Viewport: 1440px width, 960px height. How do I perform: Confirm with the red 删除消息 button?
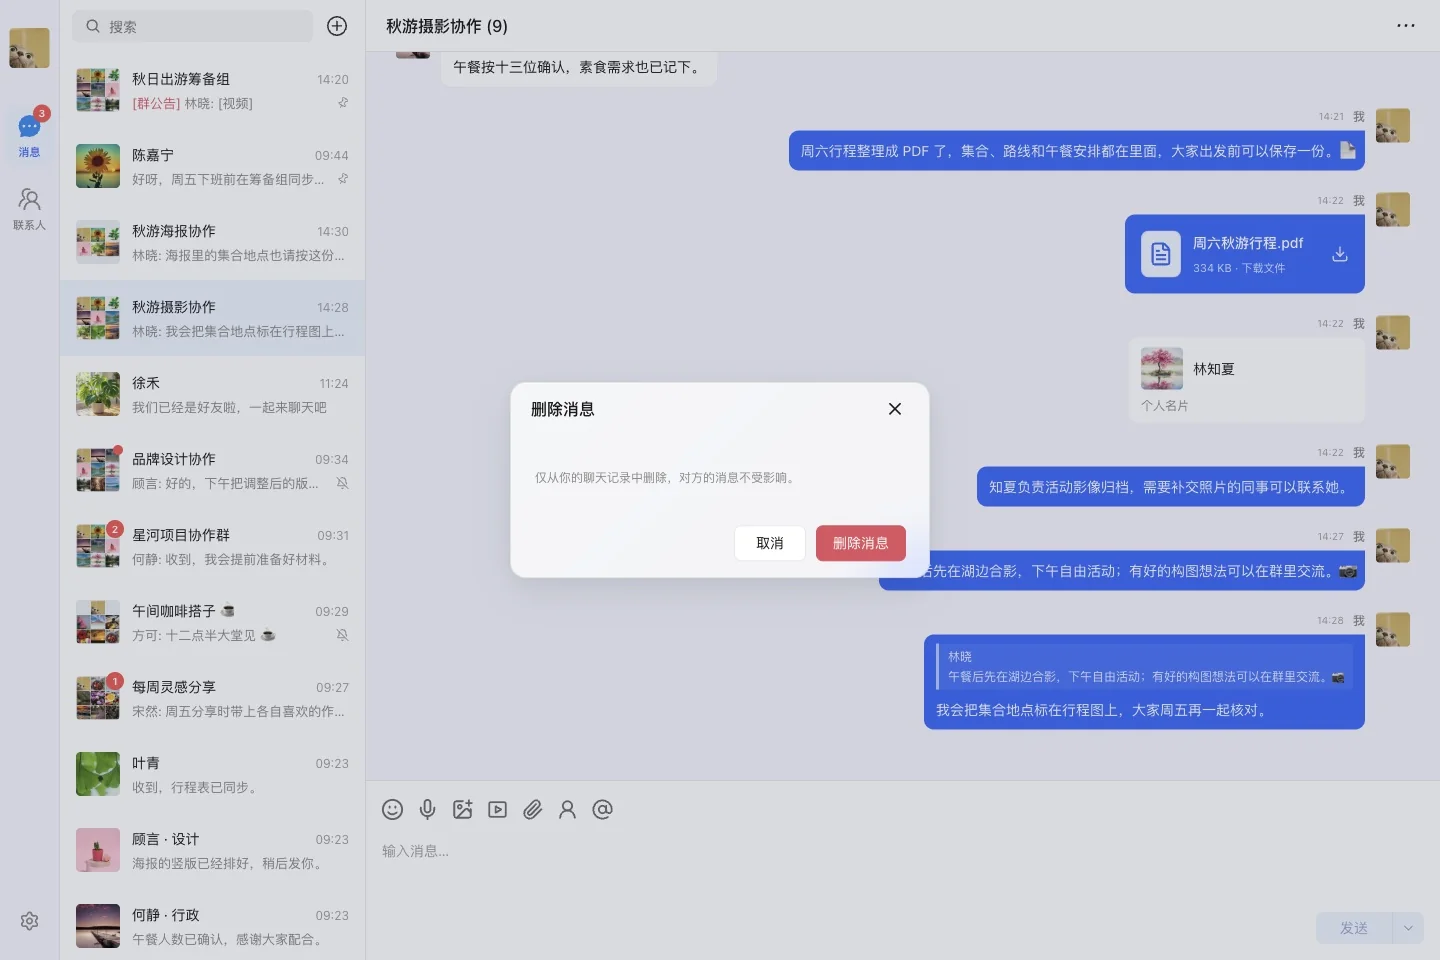[x=860, y=543]
